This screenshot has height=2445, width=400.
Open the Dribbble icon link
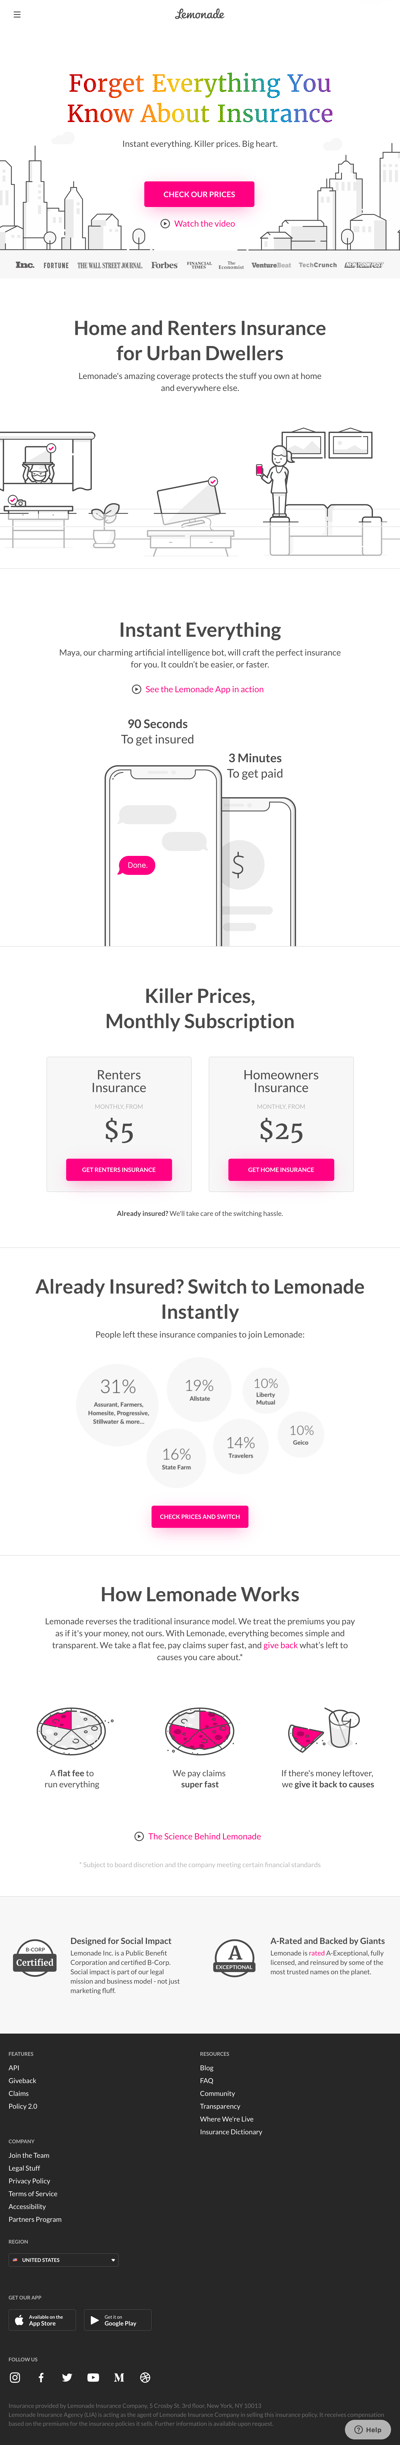[x=145, y=2377]
